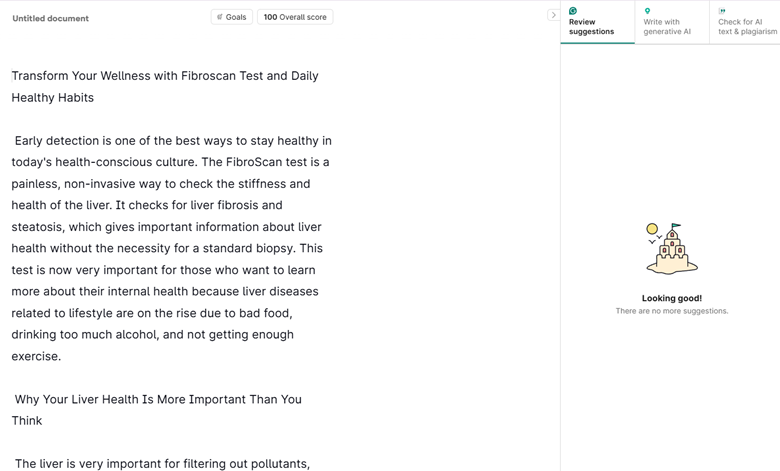Viewport: 780px width, 471px height.
Task: Click the sandcastle illustration
Action: click(671, 250)
